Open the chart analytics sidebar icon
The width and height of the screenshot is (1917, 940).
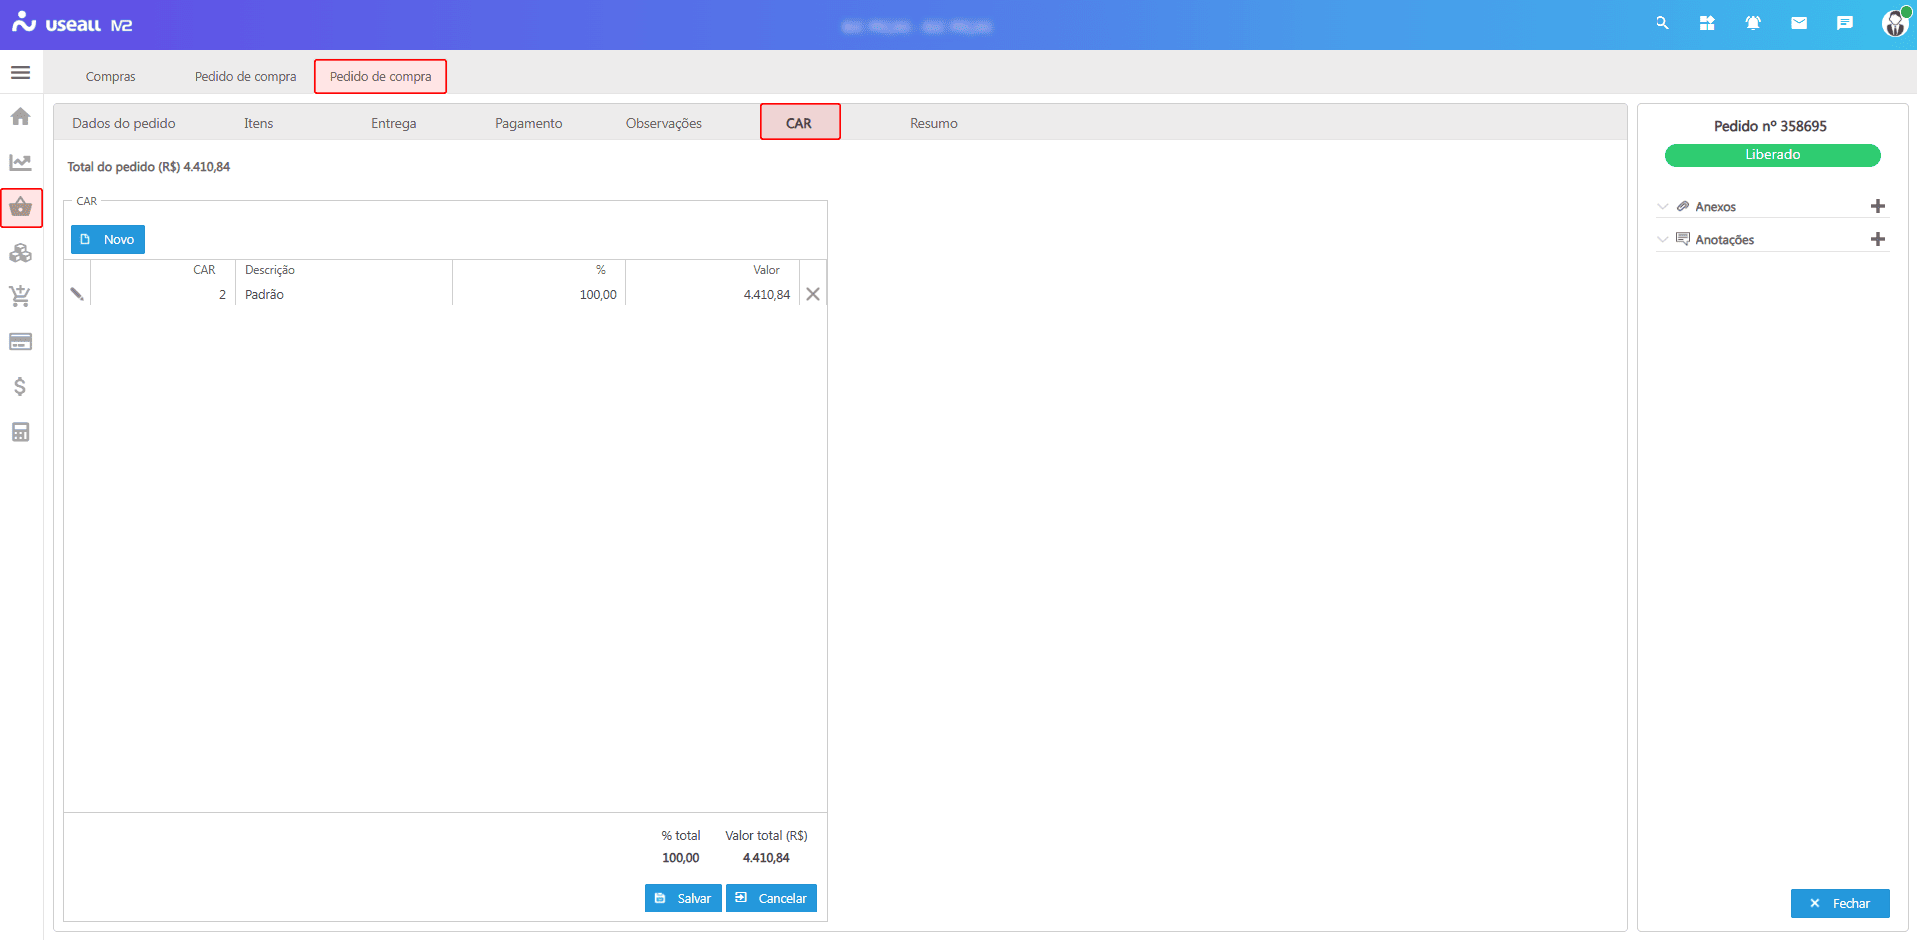(x=20, y=162)
